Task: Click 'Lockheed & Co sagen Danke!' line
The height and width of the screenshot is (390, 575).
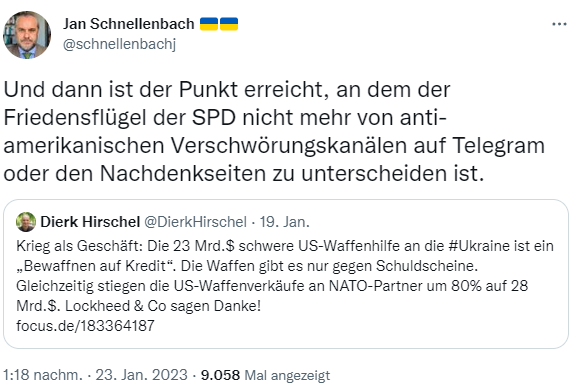Action: (x=163, y=306)
